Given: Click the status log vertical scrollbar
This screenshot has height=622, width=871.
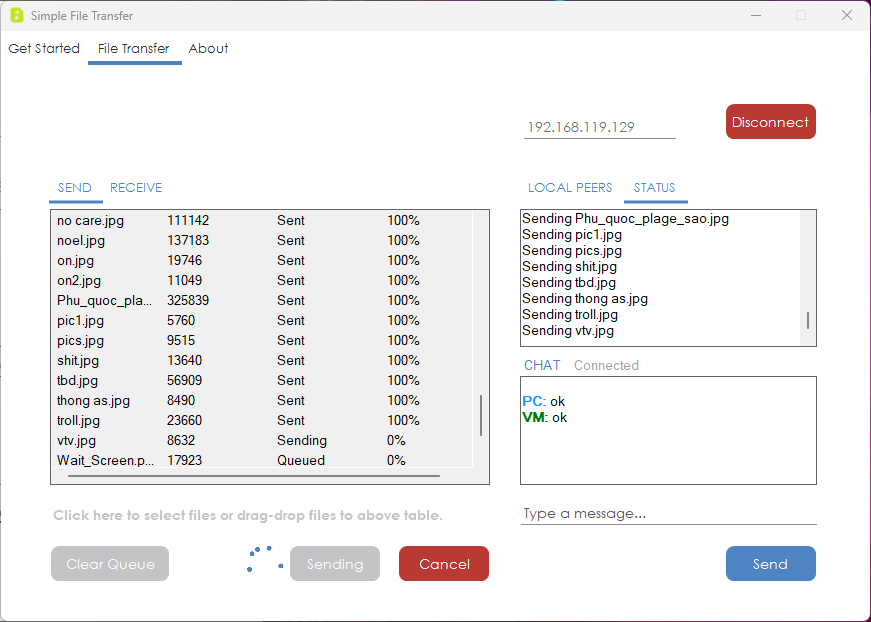Looking at the screenshot, I should [808, 320].
